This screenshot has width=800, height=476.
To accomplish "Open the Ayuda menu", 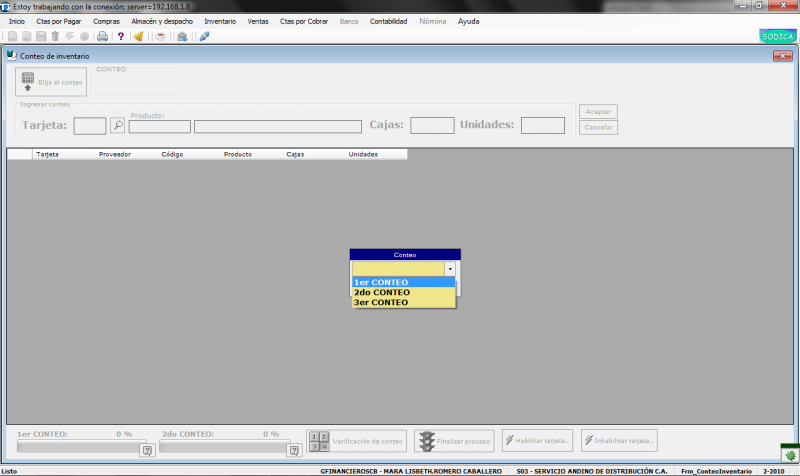I will [468, 21].
